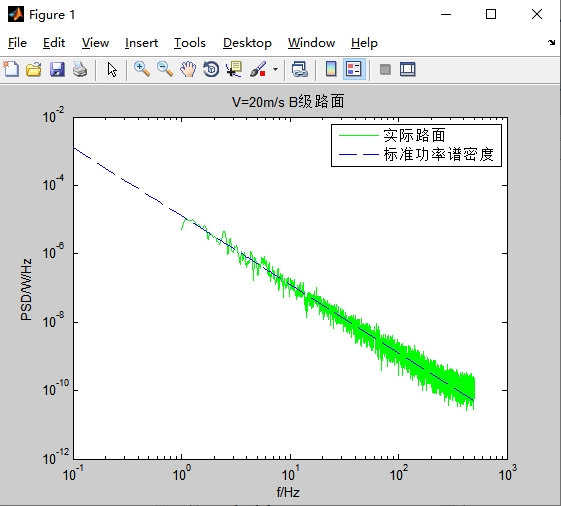Image resolution: width=561 pixels, height=506 pixels.
Task: Open the File menu
Action: click(x=17, y=43)
